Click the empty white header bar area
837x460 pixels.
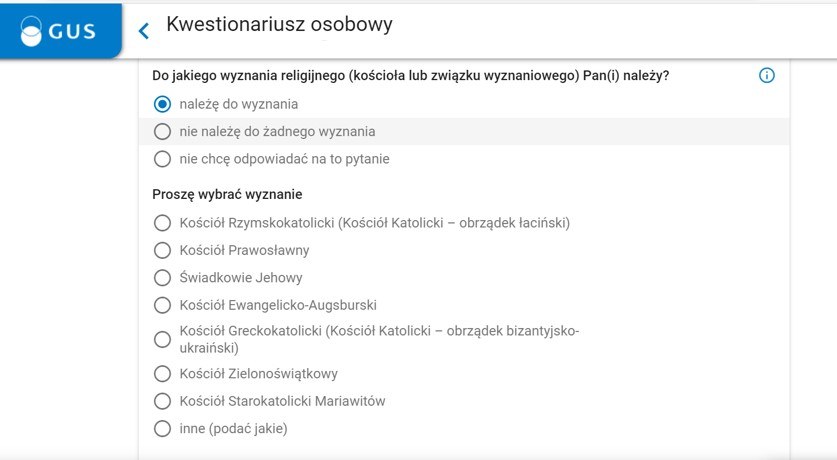(x=600, y=28)
